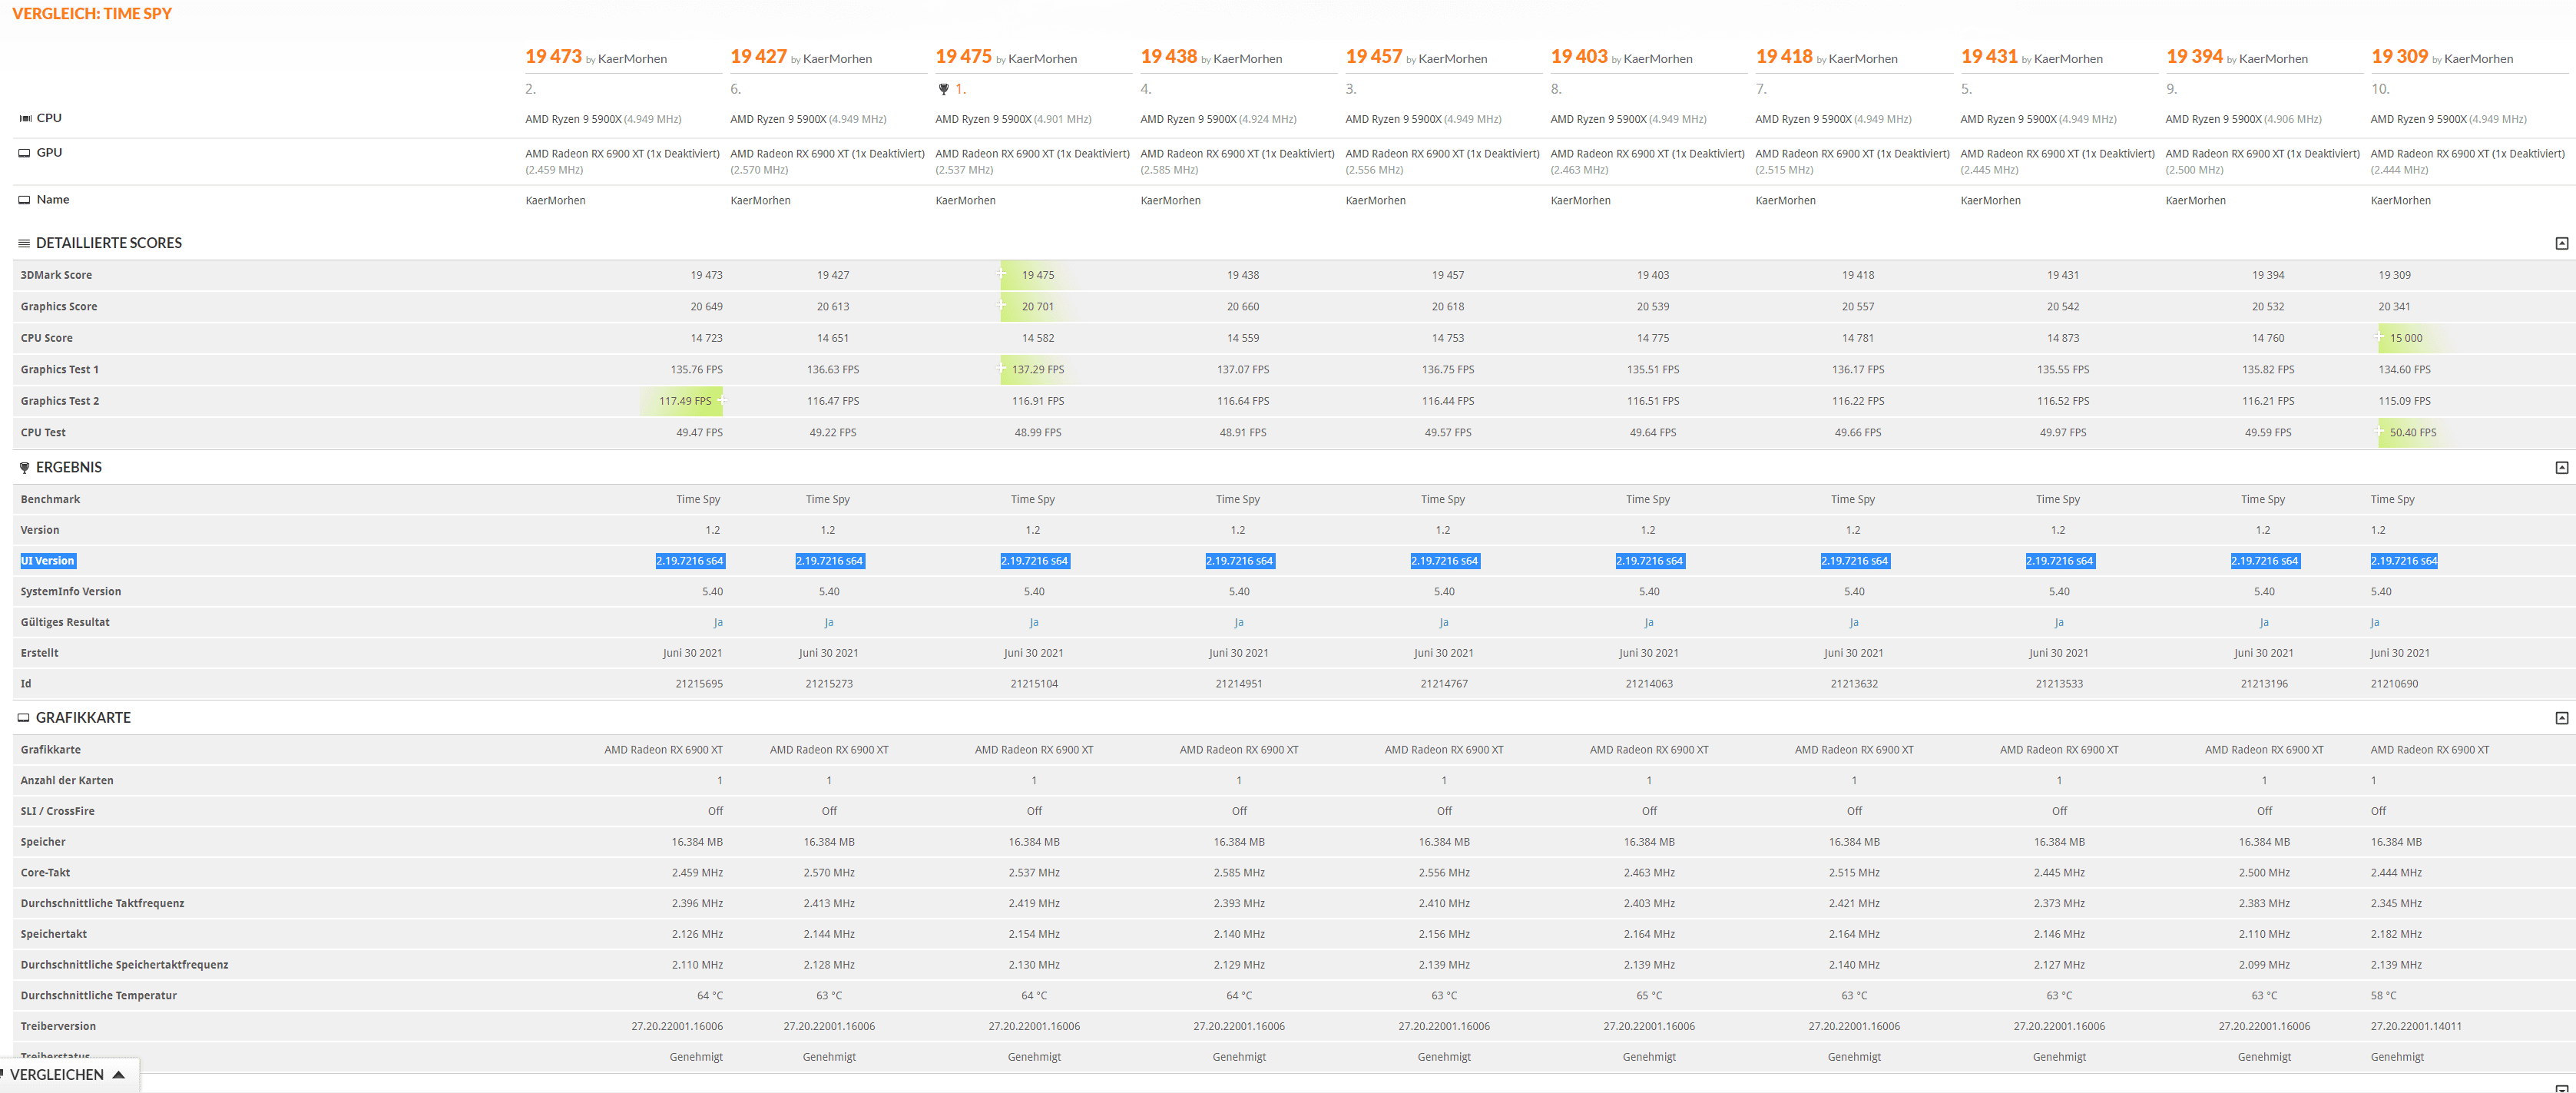Click the CPU Score row label
The height and width of the screenshot is (1093, 2576).
click(46, 339)
